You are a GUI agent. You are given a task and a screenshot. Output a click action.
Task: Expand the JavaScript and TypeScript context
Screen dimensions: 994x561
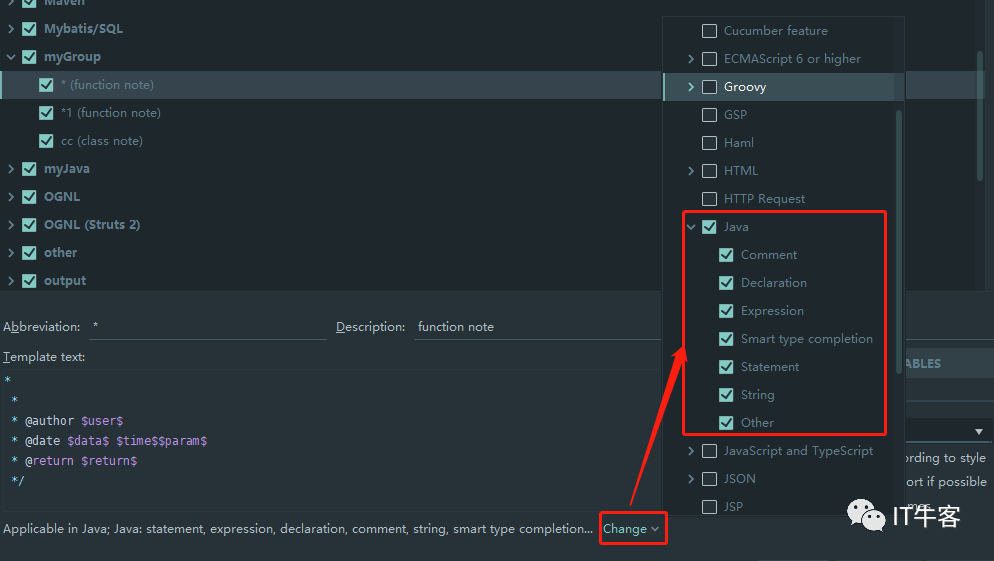coord(691,451)
